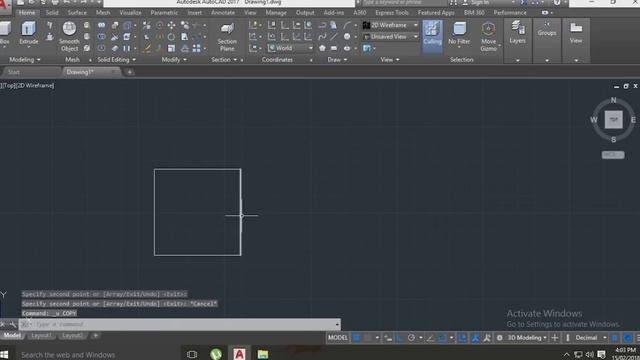Switch to the Solid ribbon tab
Screen dimensions: 640x360
click(x=52, y=13)
